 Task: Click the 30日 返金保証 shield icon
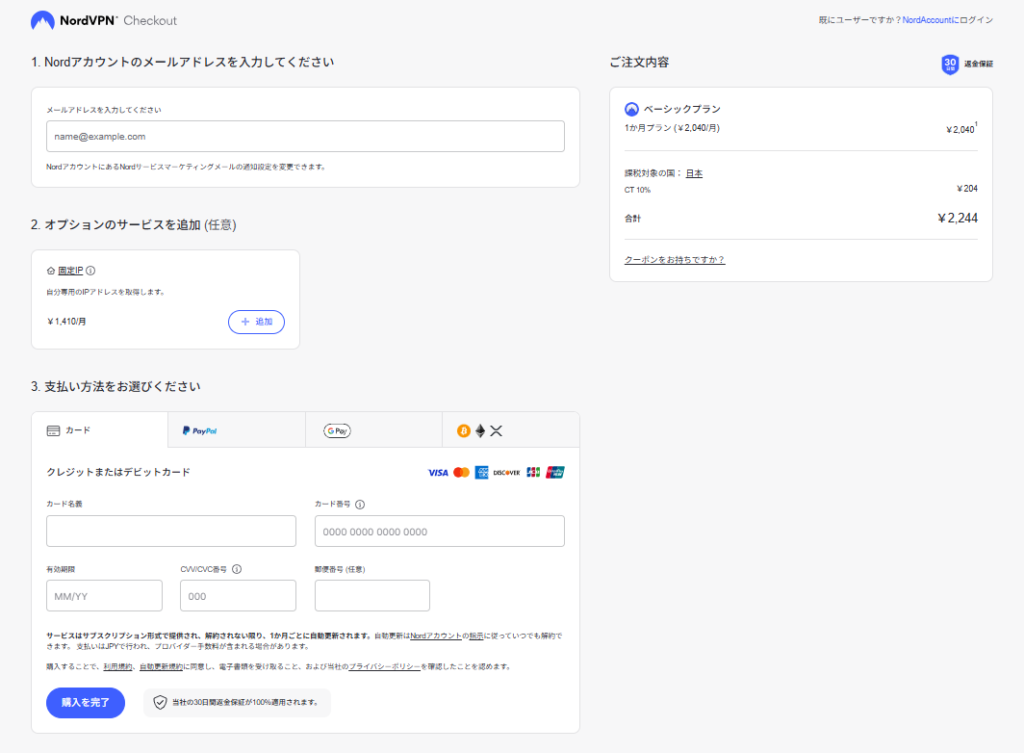(950, 64)
